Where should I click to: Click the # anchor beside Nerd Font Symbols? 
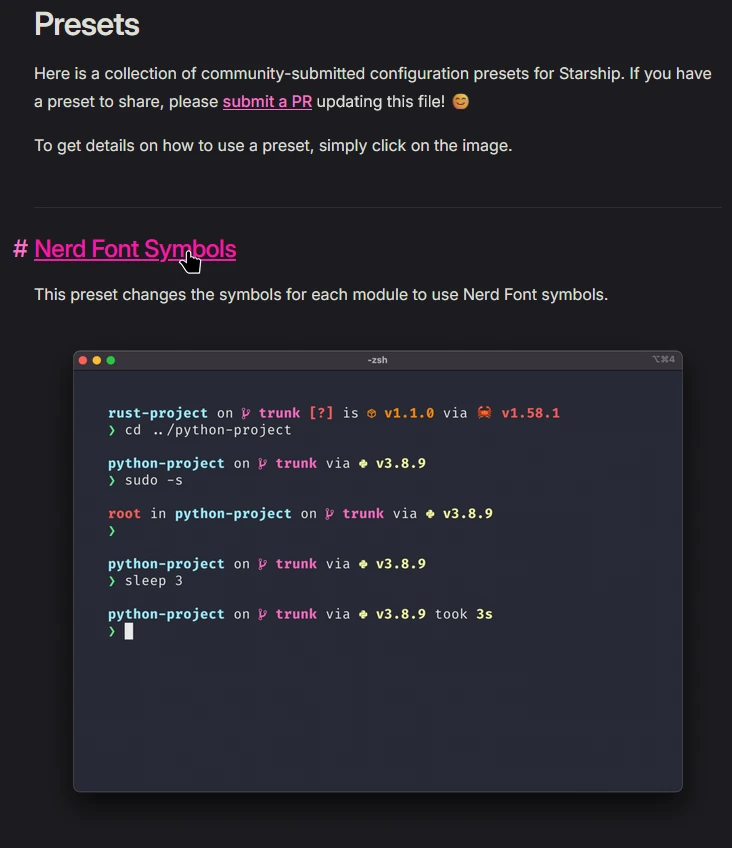20,249
